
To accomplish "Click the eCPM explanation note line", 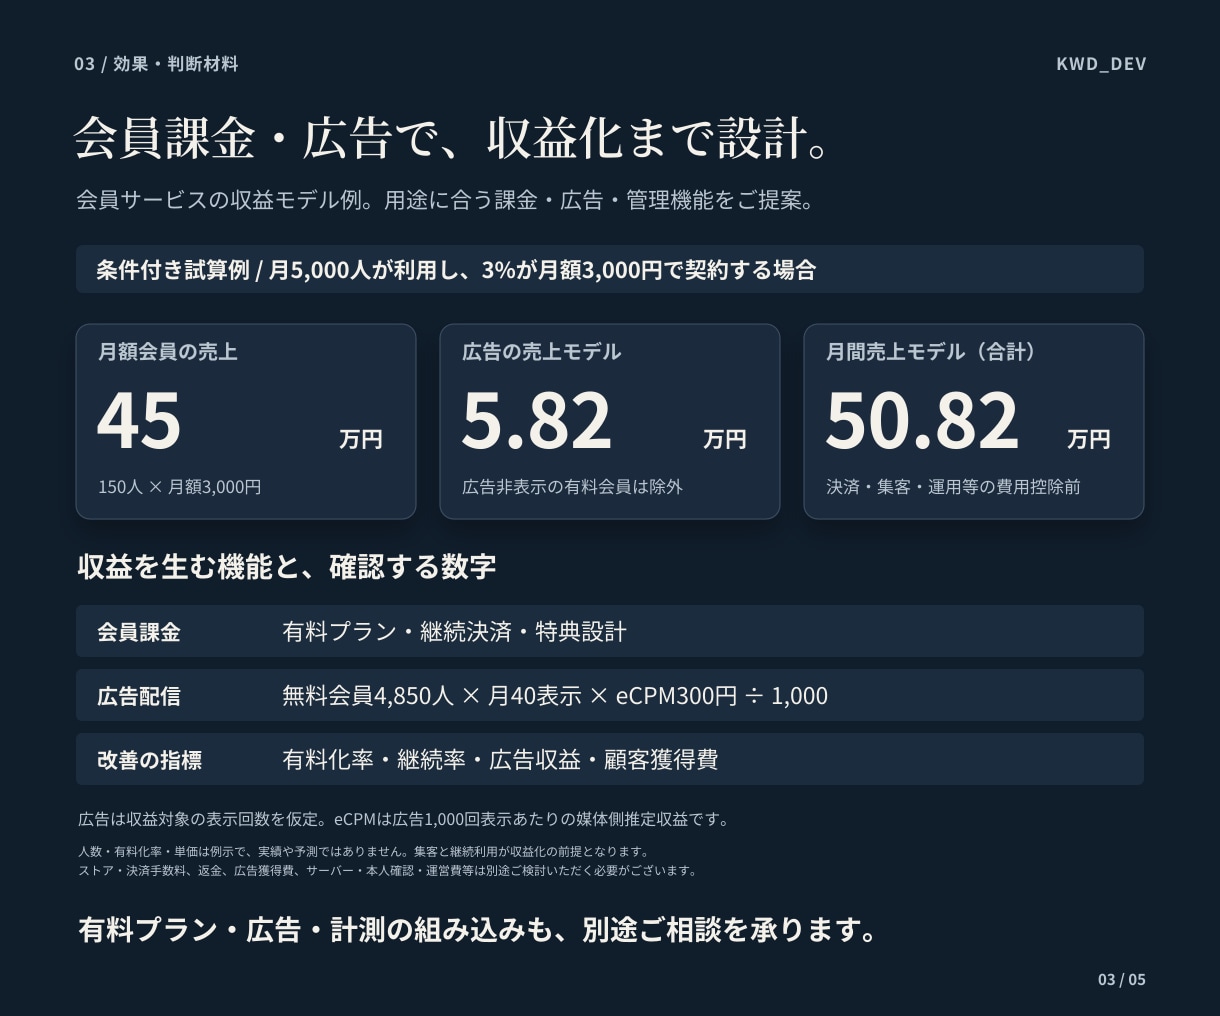I will [405, 819].
